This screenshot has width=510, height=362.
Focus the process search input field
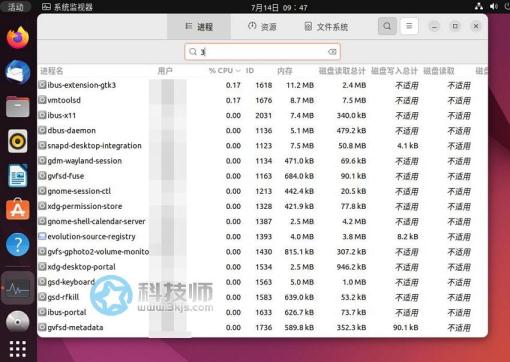tap(262, 52)
